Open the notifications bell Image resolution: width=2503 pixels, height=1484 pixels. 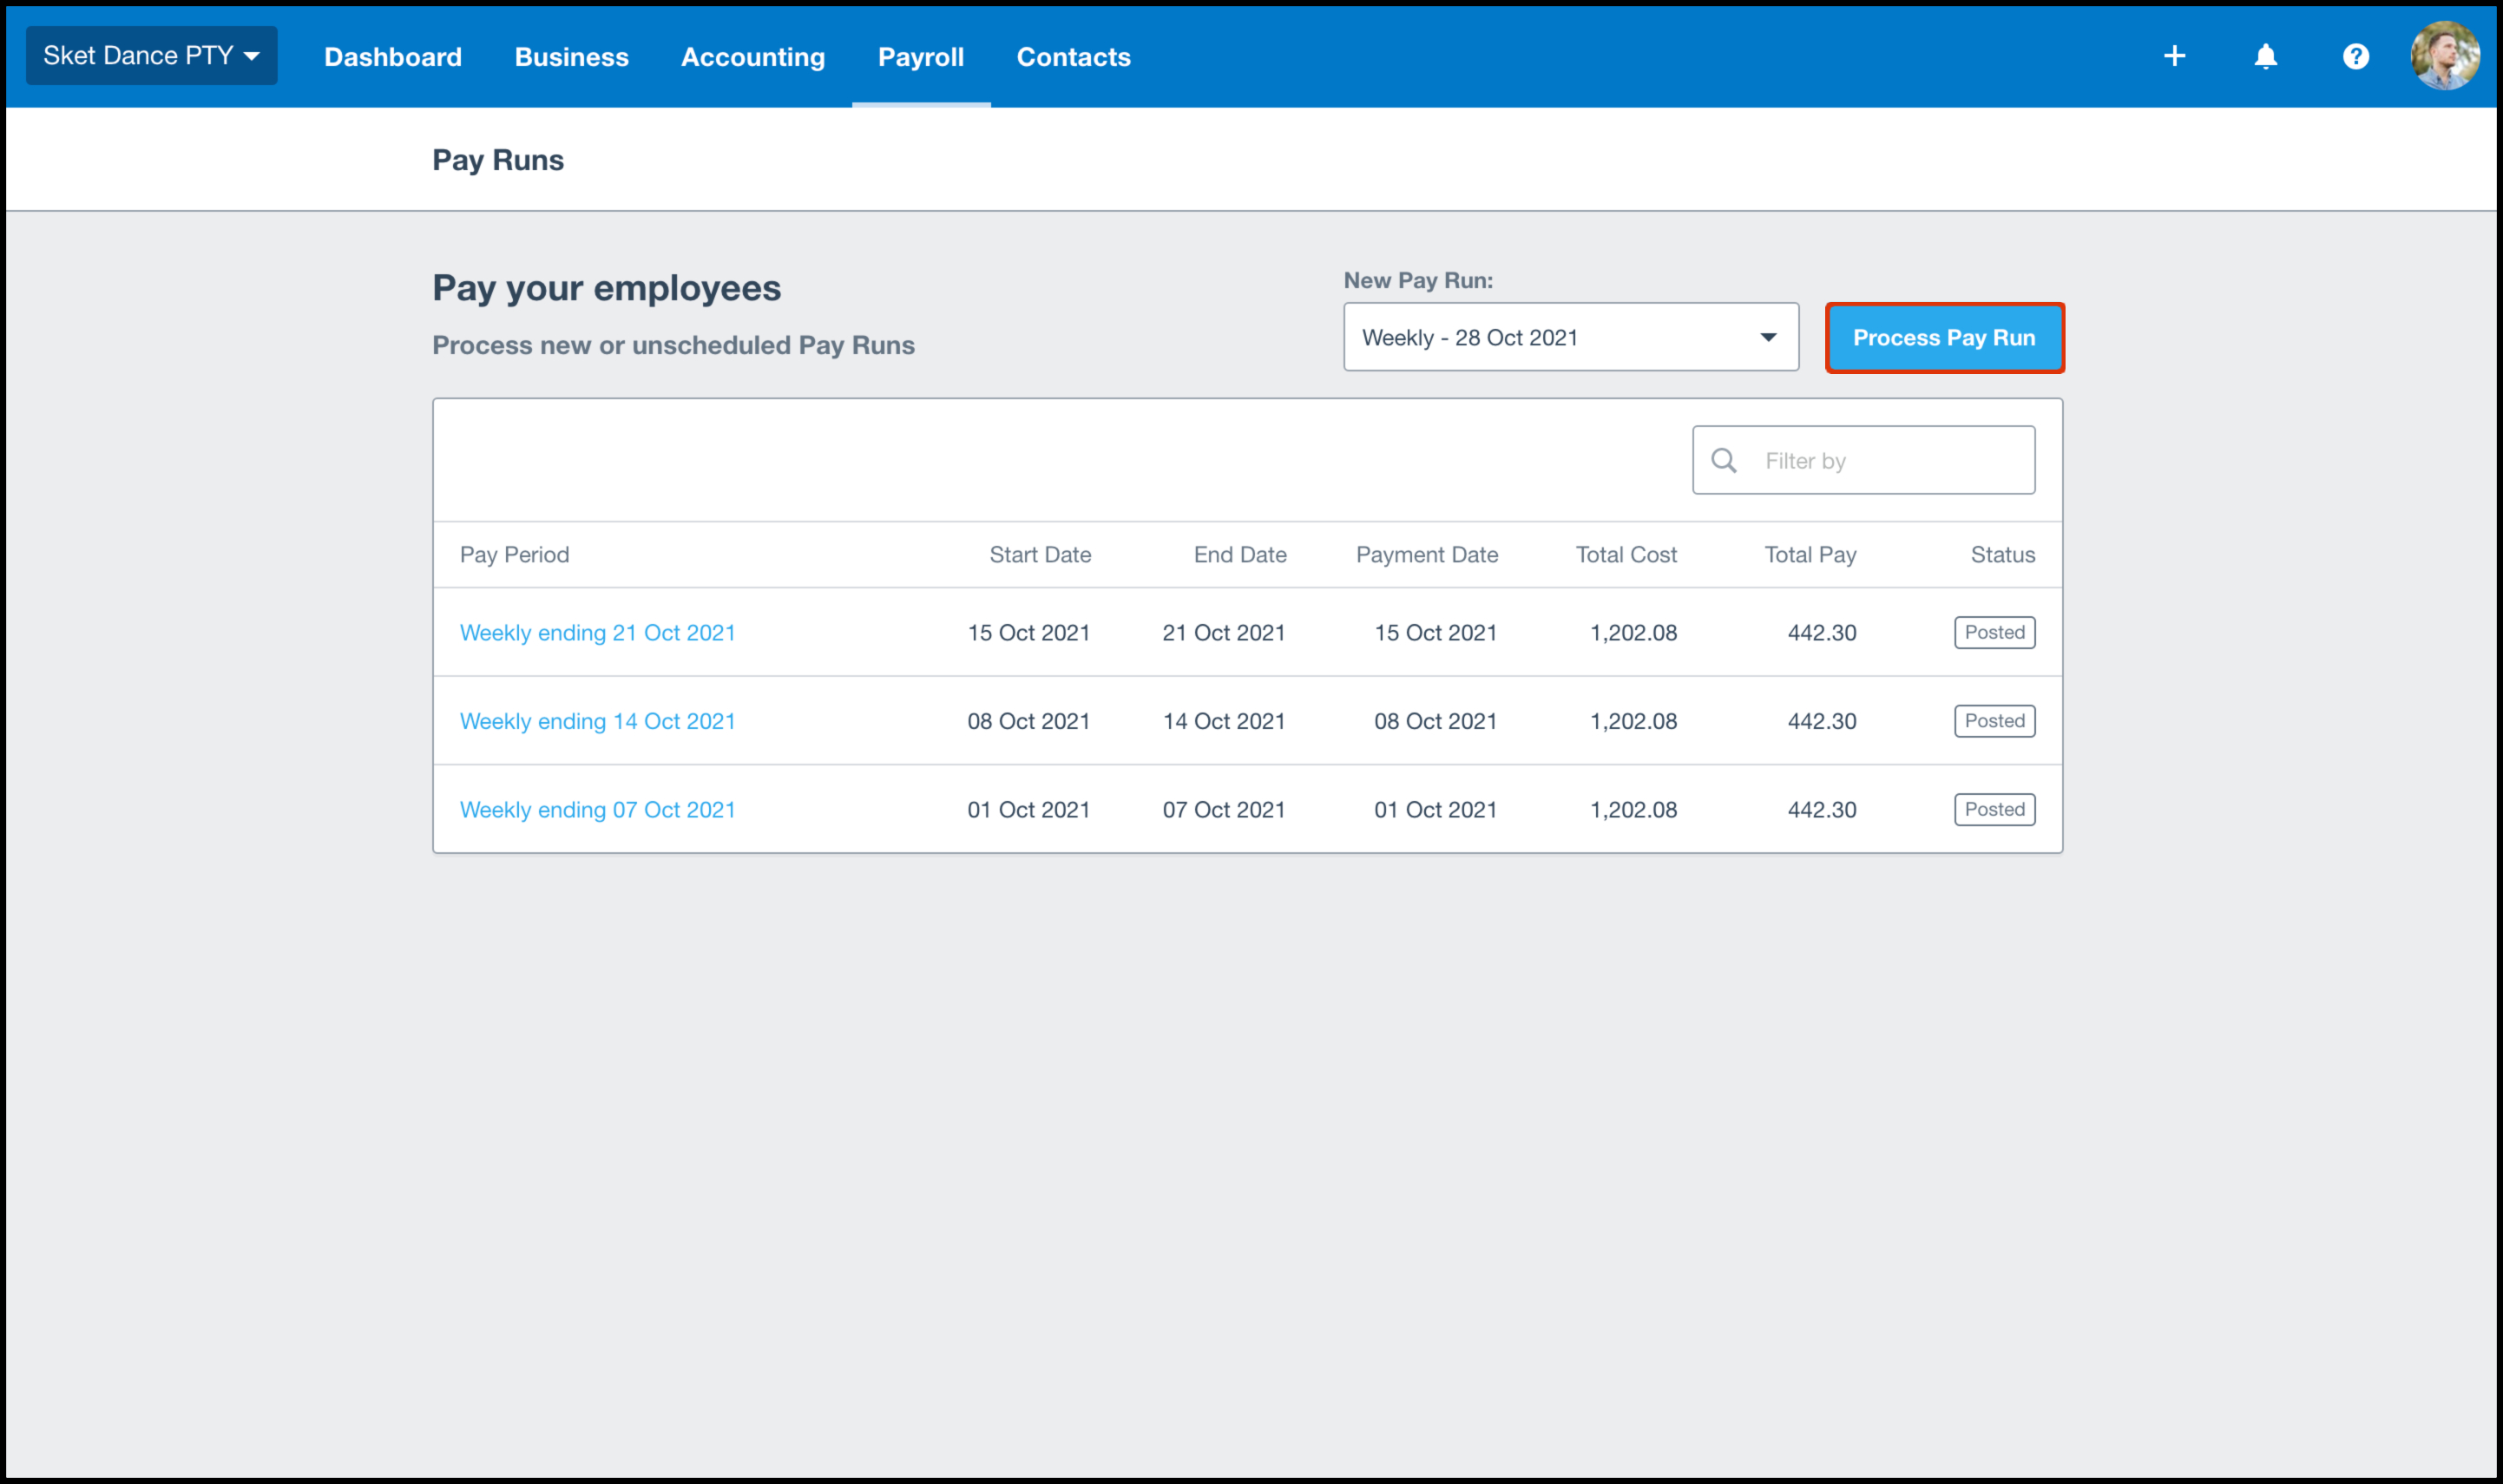pyautogui.click(x=2265, y=56)
